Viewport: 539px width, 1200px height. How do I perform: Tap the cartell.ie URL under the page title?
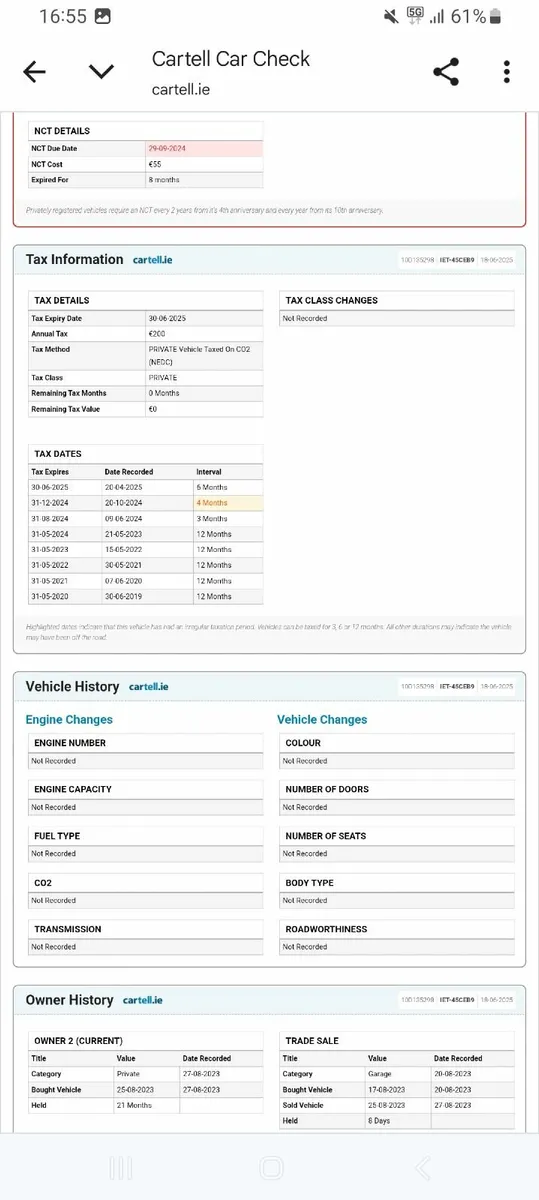[181, 89]
